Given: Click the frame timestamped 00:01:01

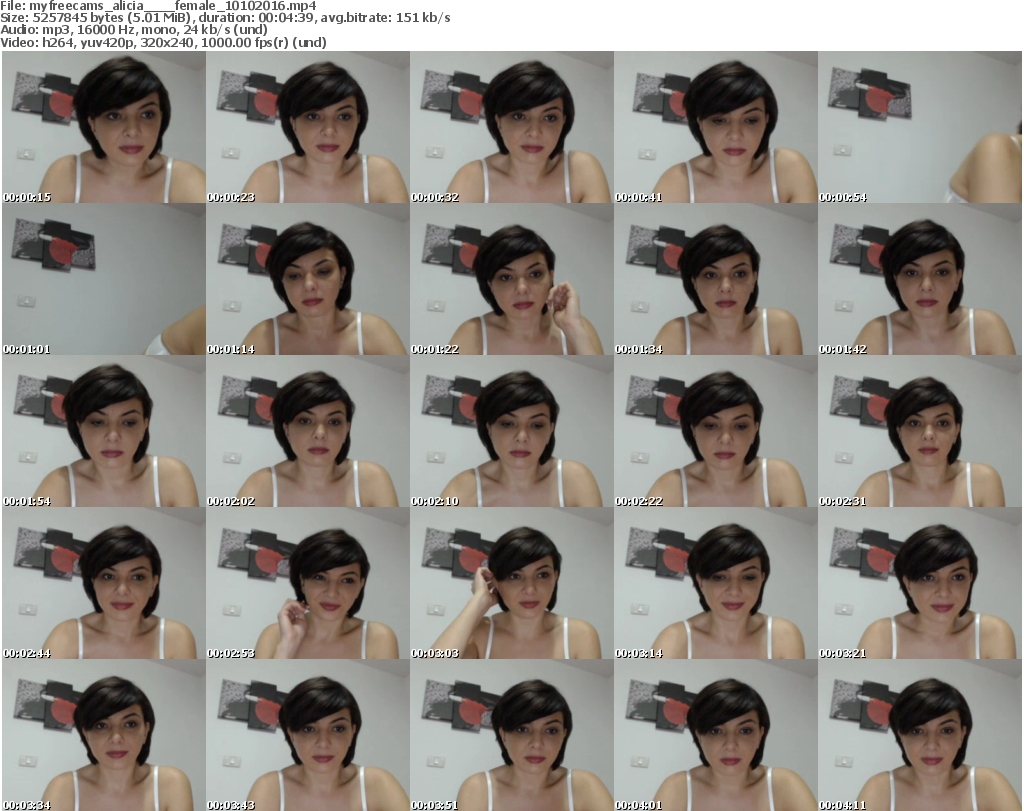Looking at the screenshot, I should pos(103,280).
